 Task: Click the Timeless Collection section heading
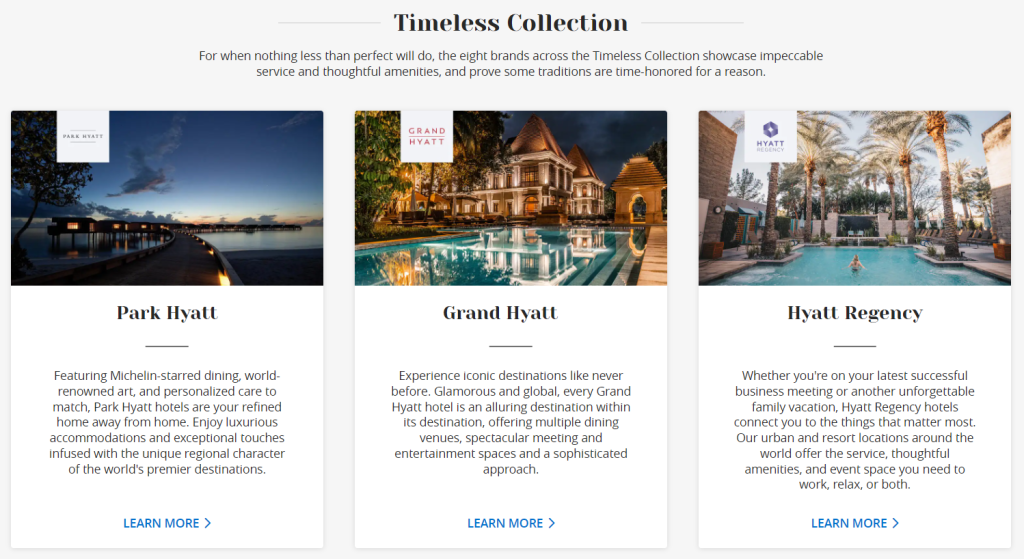pos(511,22)
